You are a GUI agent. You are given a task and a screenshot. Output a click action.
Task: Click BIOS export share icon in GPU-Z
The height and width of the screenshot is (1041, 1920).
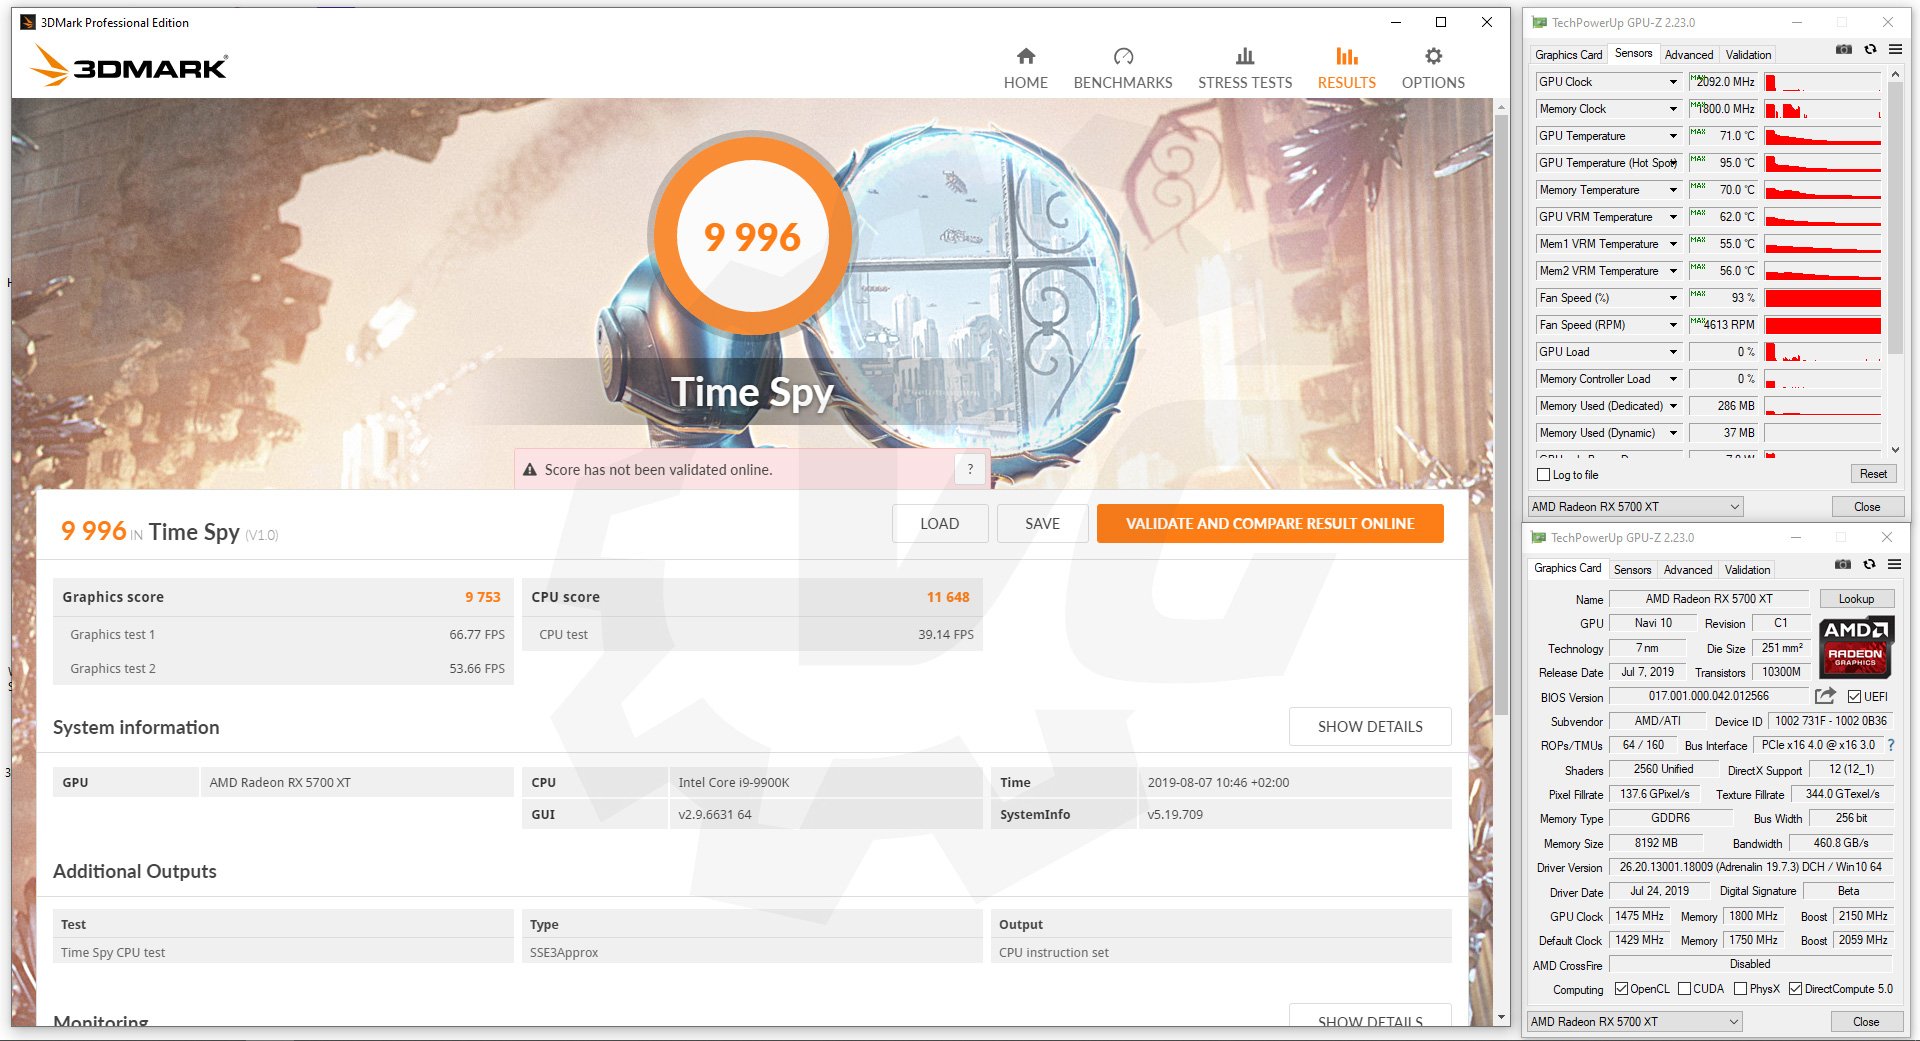tap(1826, 696)
